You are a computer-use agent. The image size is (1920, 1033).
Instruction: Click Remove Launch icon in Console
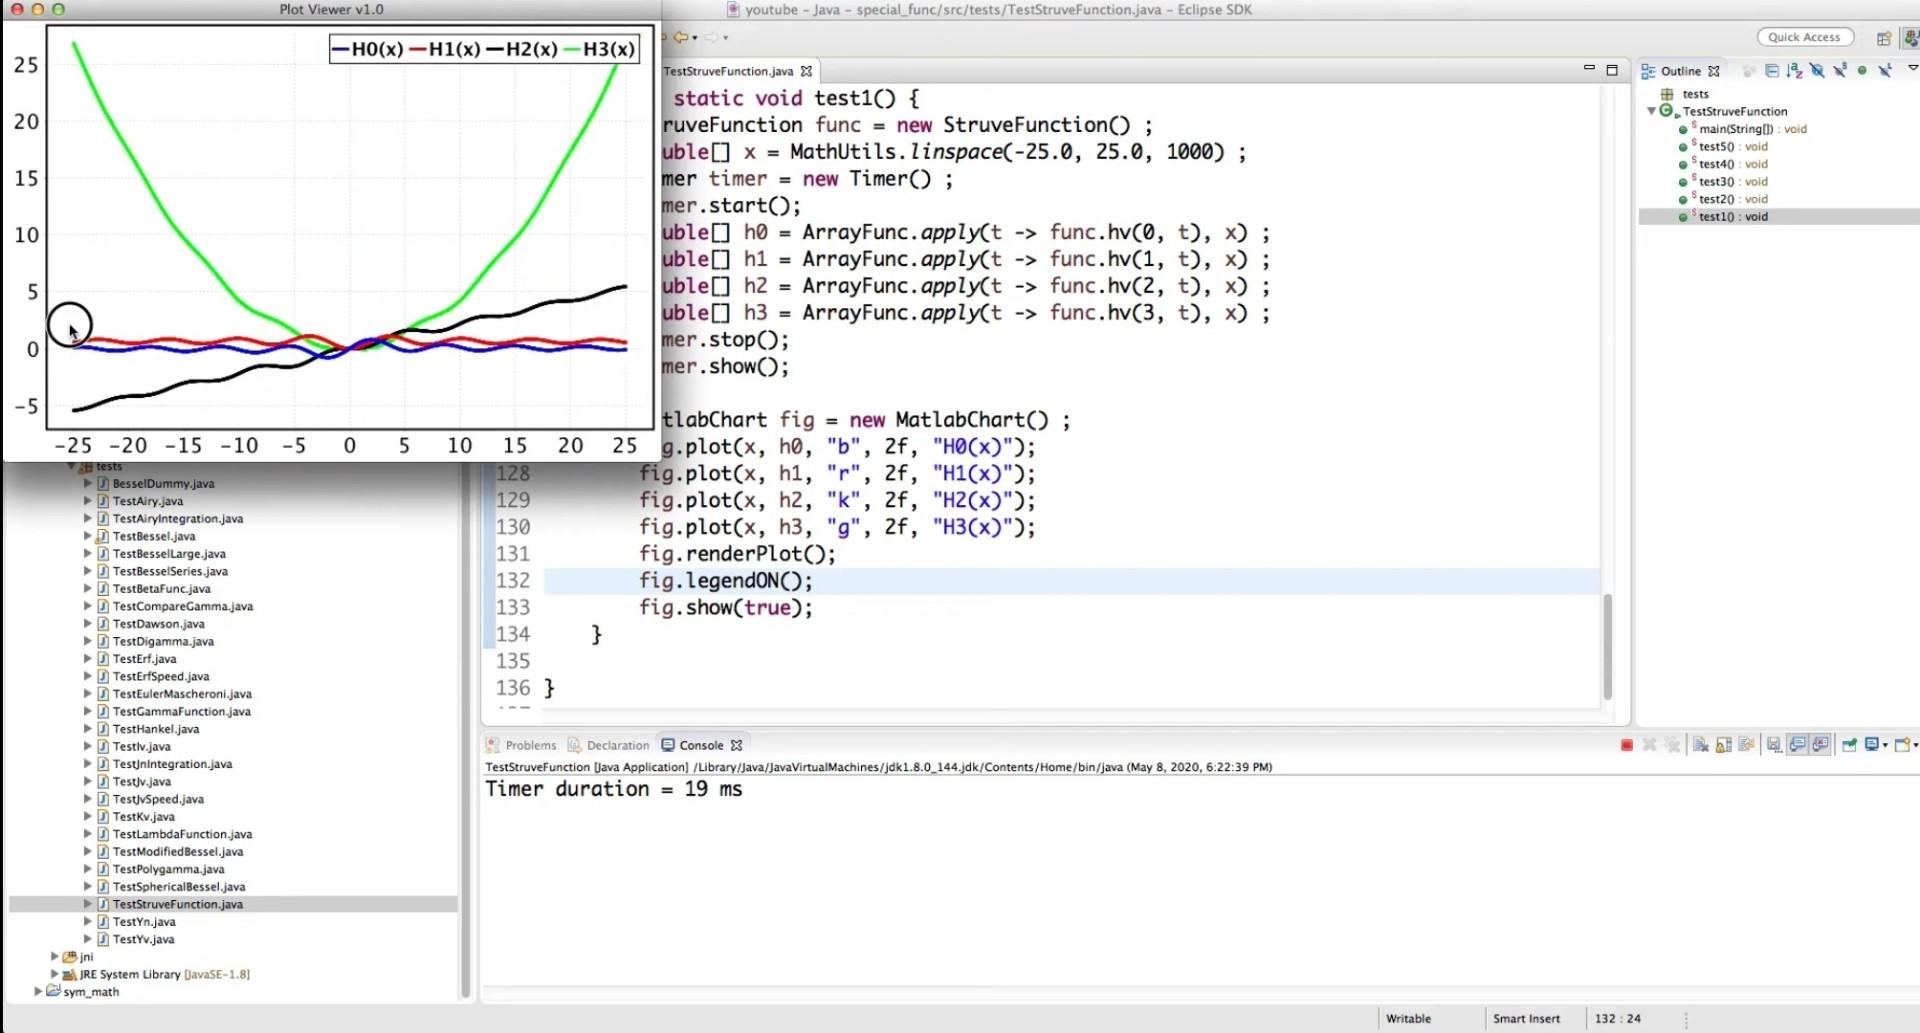(1649, 745)
